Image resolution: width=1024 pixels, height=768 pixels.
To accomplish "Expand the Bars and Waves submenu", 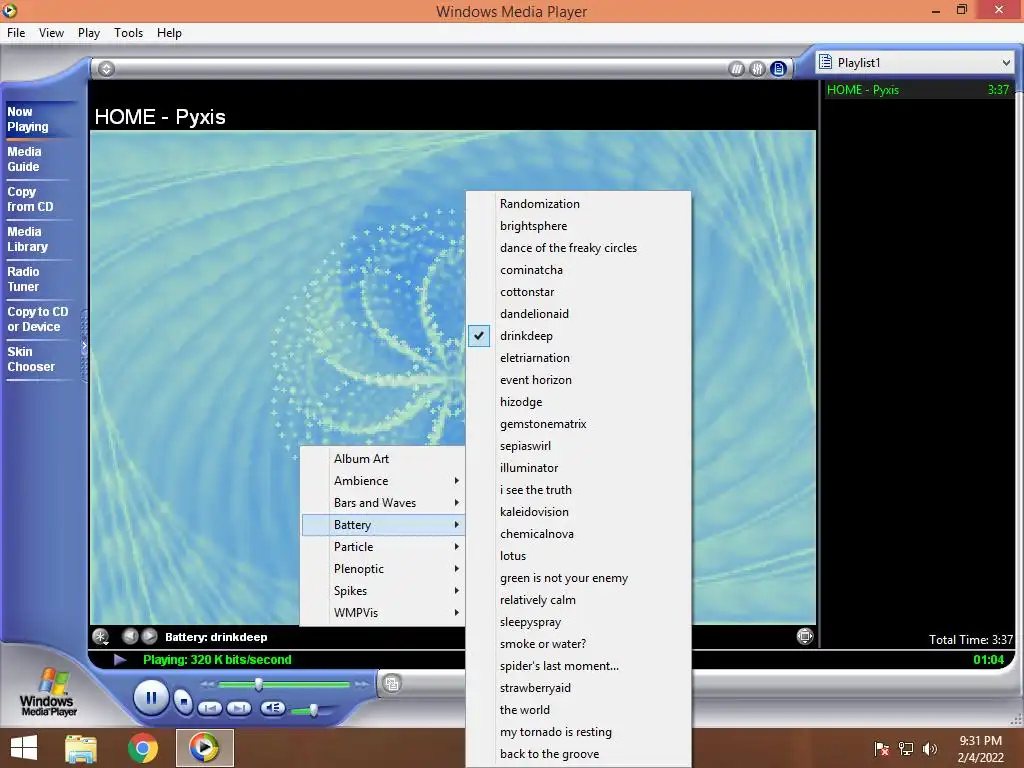I will point(383,503).
